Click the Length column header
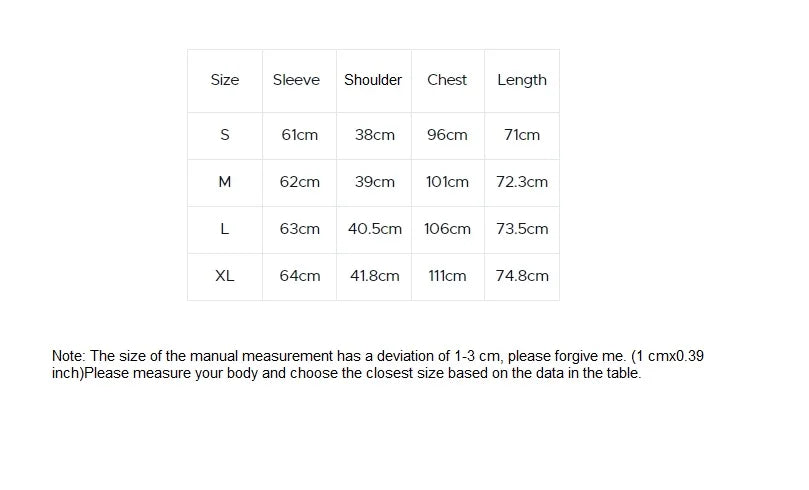The height and width of the screenshot is (490, 809). point(522,80)
